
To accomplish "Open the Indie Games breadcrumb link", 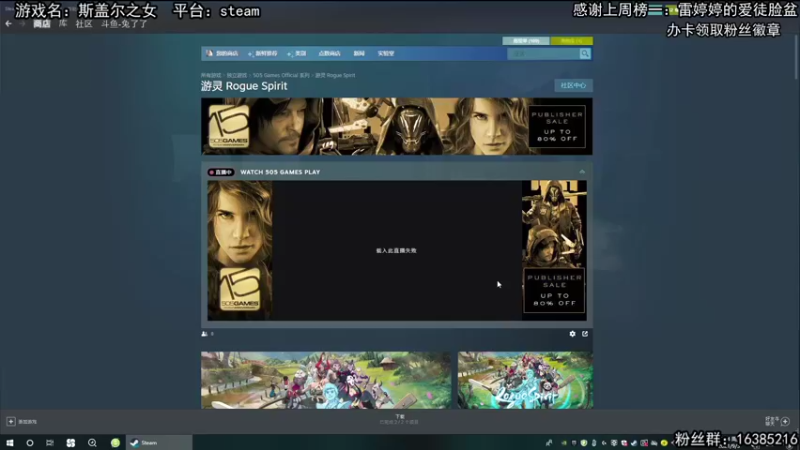I will coord(237,75).
